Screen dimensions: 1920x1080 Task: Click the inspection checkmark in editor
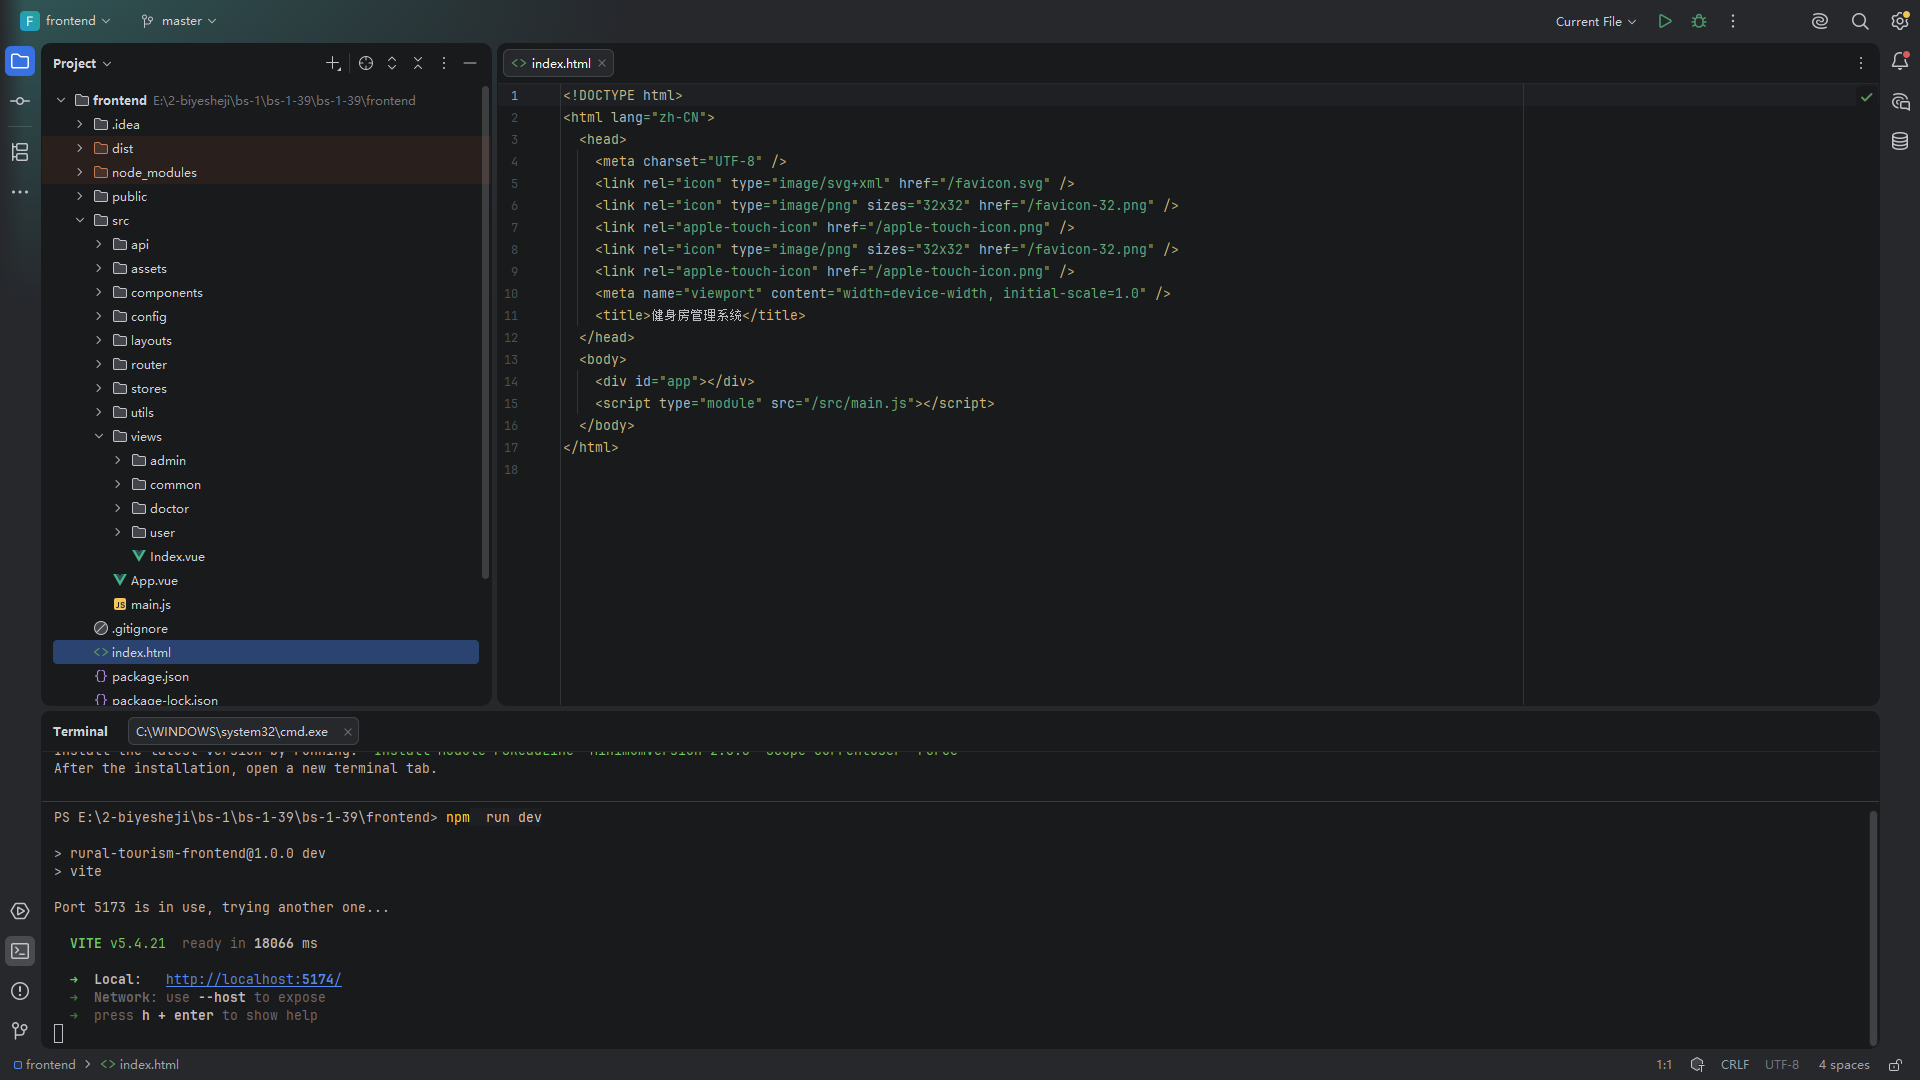pos(1866,97)
